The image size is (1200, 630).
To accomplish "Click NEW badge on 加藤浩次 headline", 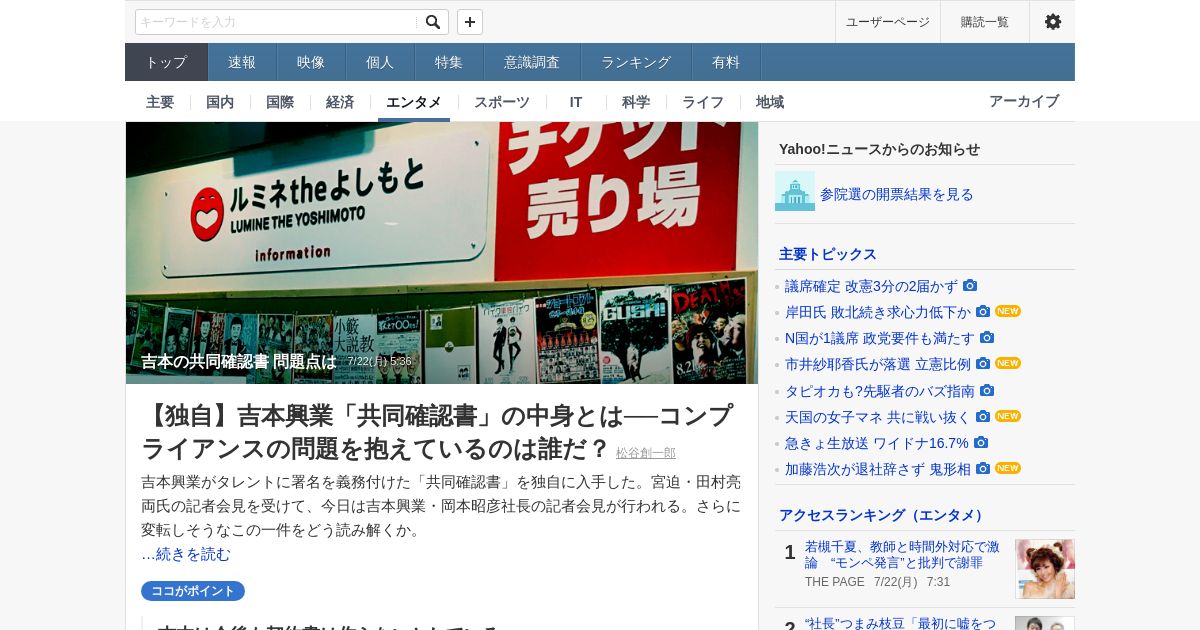I will pos(1008,468).
